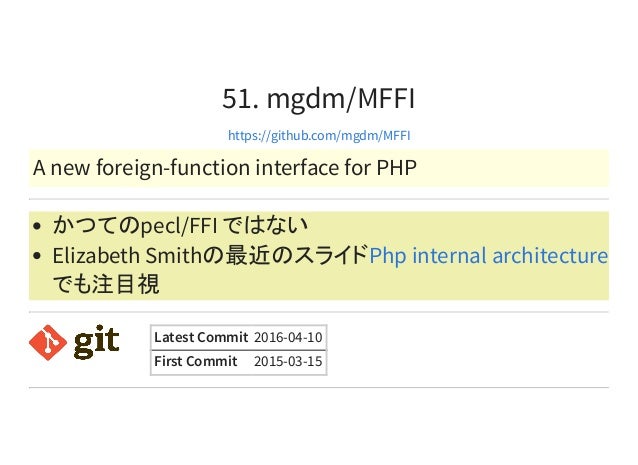Click the horizontal divider above the git logo
Image resolution: width=638 pixels, height=465 pixels.
click(319, 312)
